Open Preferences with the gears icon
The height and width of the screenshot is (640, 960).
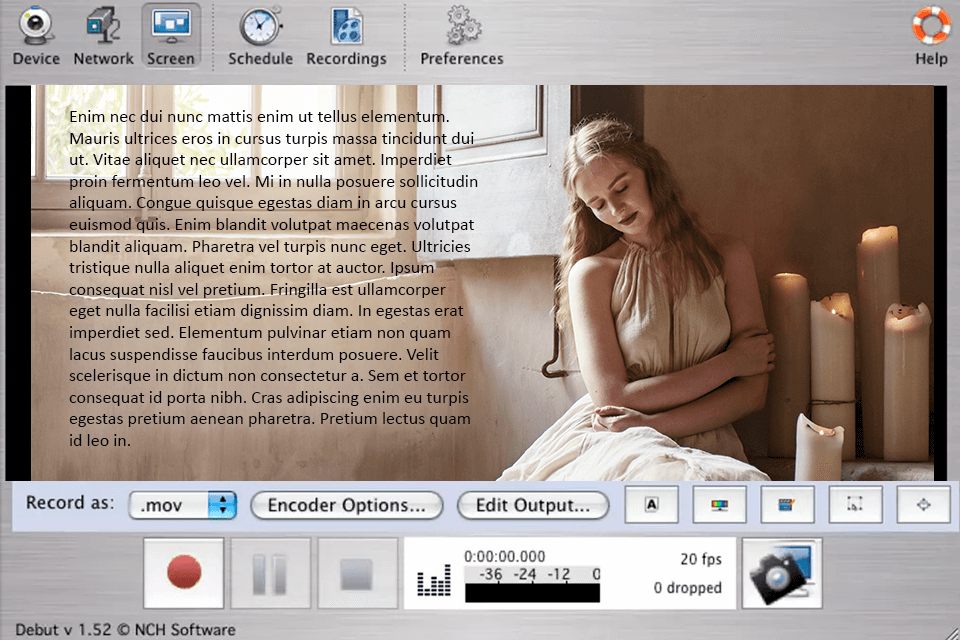[x=462, y=37]
